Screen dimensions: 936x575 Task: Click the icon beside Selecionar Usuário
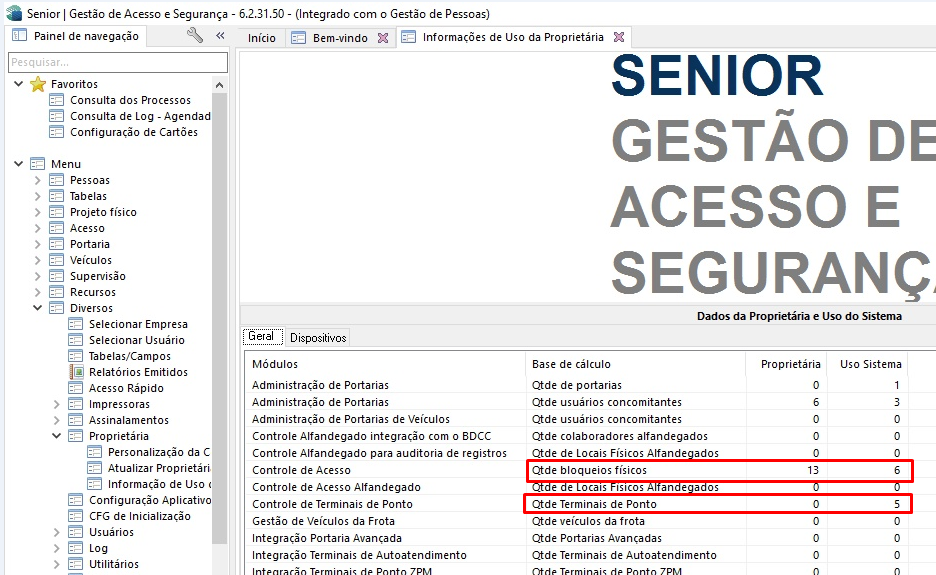click(75, 340)
